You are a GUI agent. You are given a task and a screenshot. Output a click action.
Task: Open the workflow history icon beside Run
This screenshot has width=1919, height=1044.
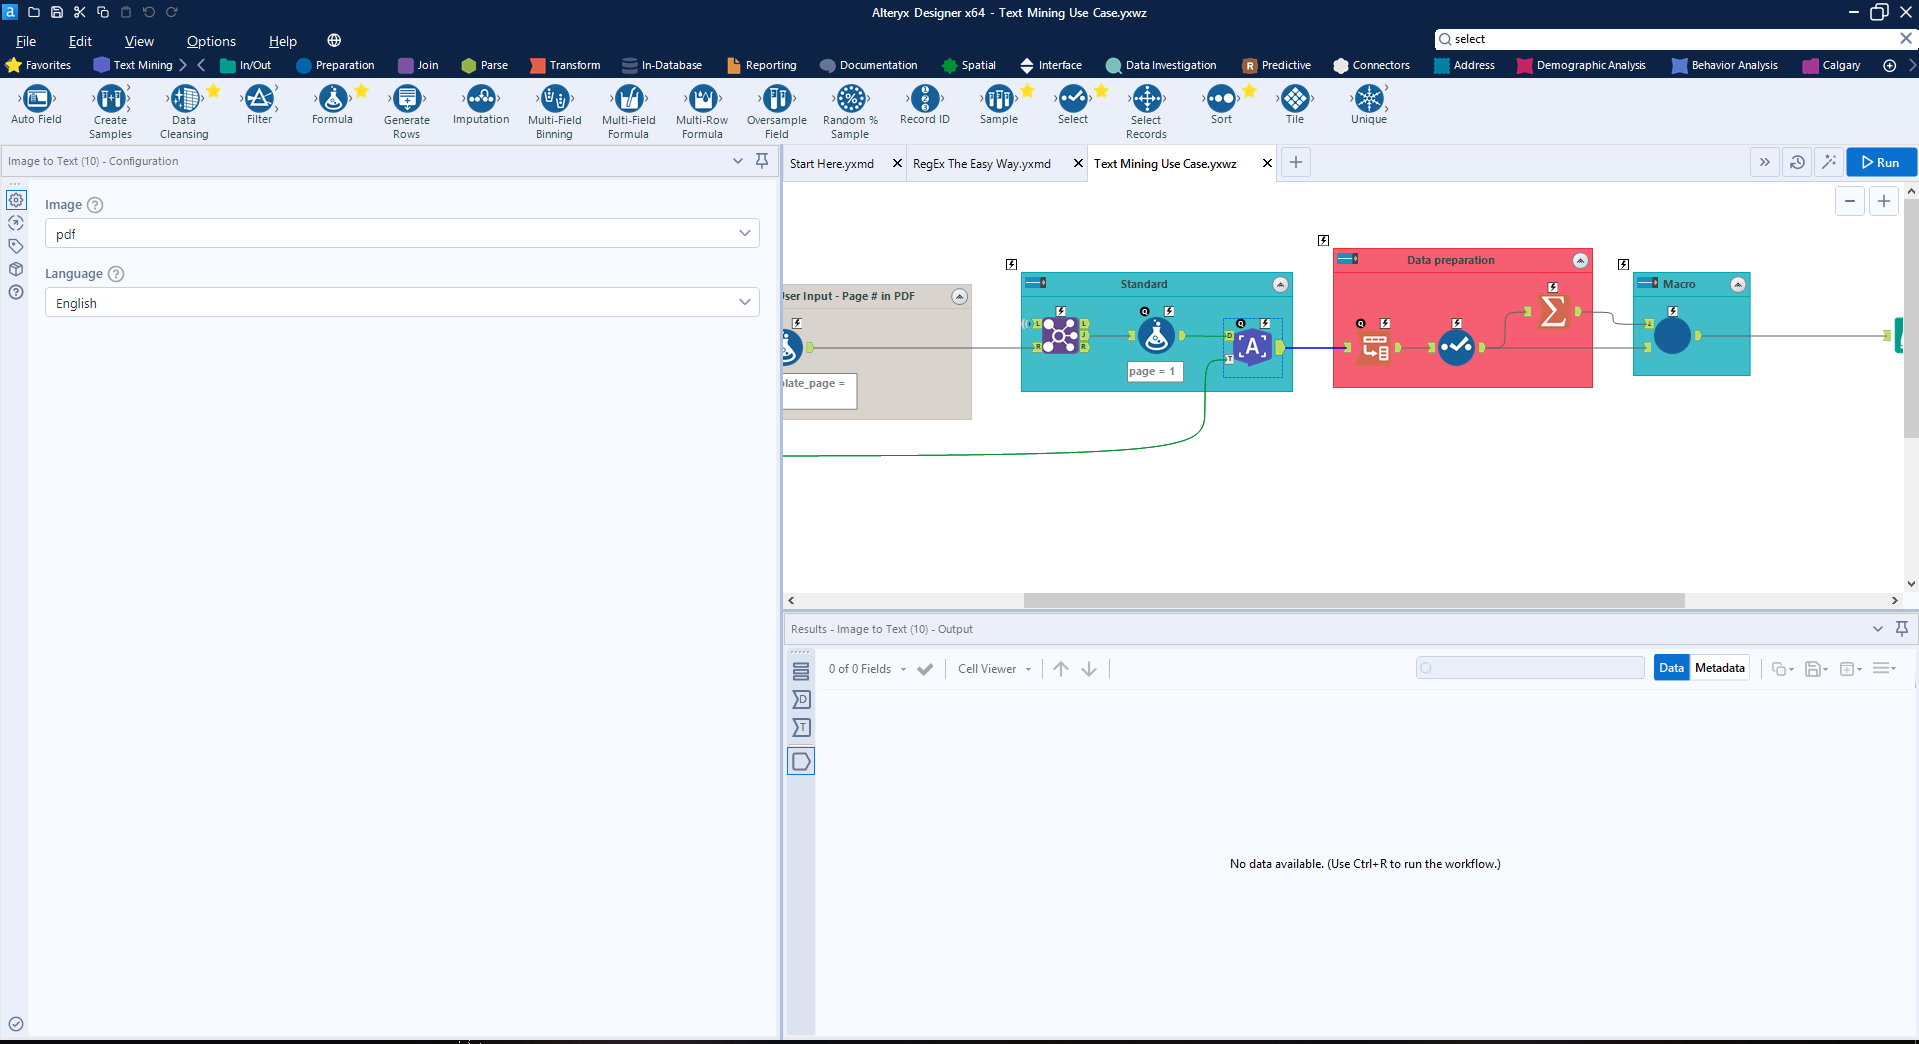click(x=1797, y=162)
